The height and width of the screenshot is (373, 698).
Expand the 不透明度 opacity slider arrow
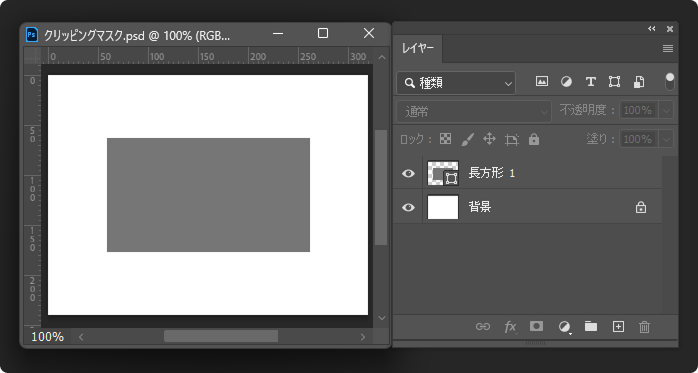(666, 110)
